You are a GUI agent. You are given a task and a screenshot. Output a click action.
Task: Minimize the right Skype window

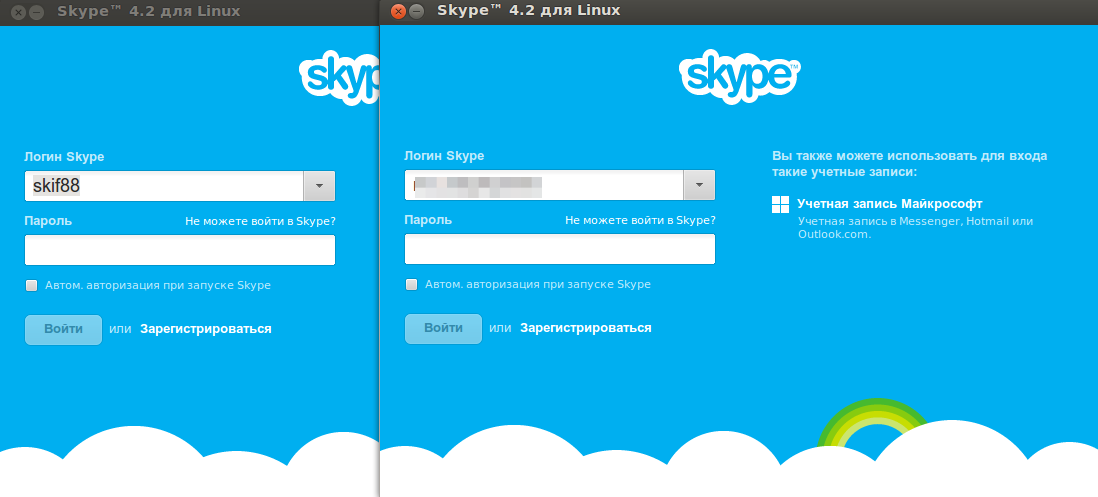(416, 11)
